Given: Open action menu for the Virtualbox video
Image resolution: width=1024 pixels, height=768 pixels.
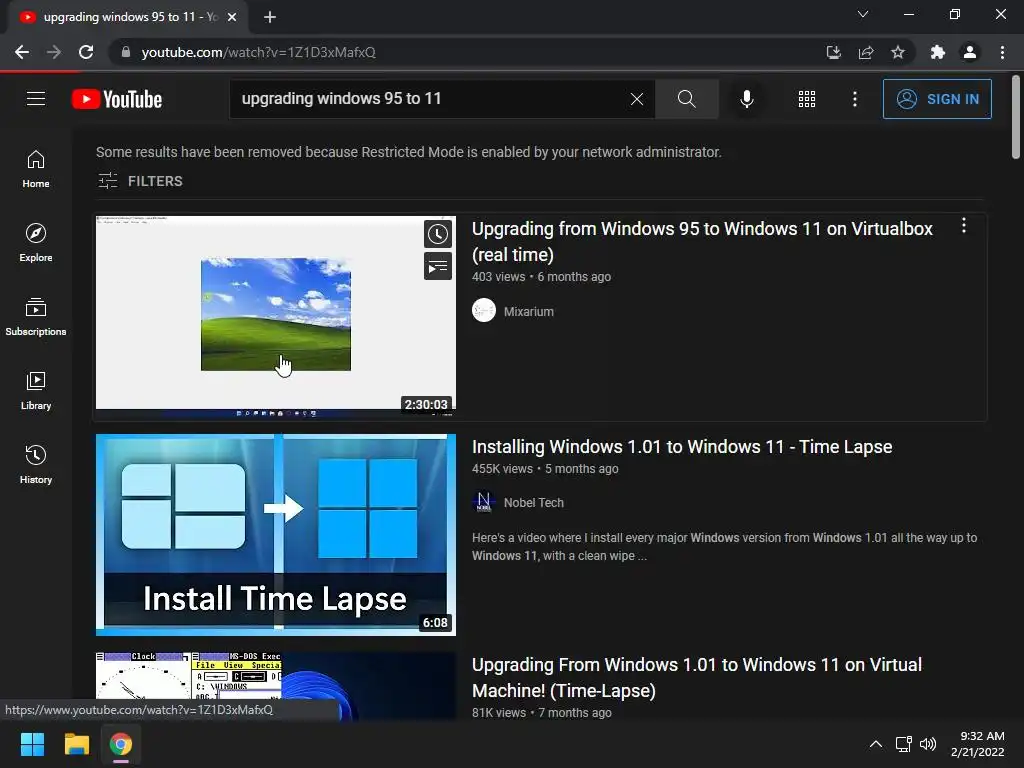Looking at the screenshot, I should 963,226.
